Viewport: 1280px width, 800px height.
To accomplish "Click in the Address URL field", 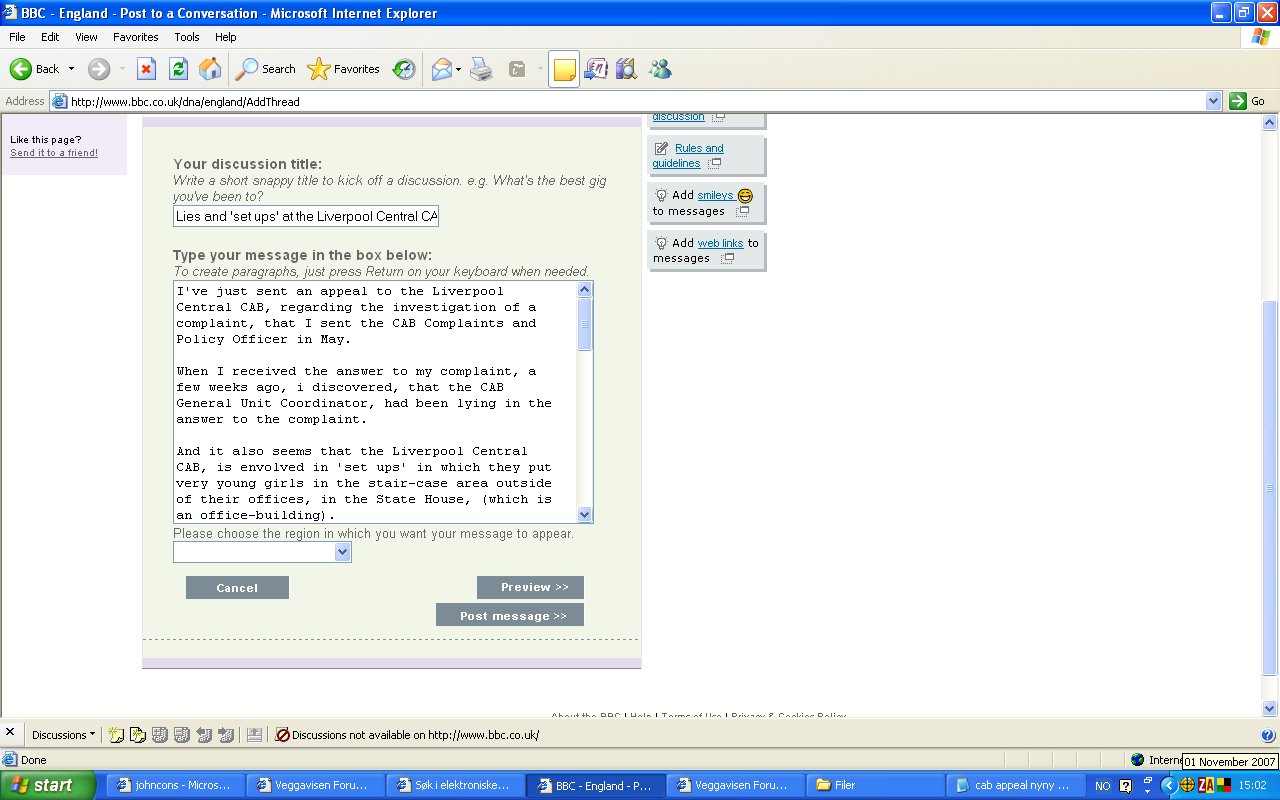I will point(636,101).
